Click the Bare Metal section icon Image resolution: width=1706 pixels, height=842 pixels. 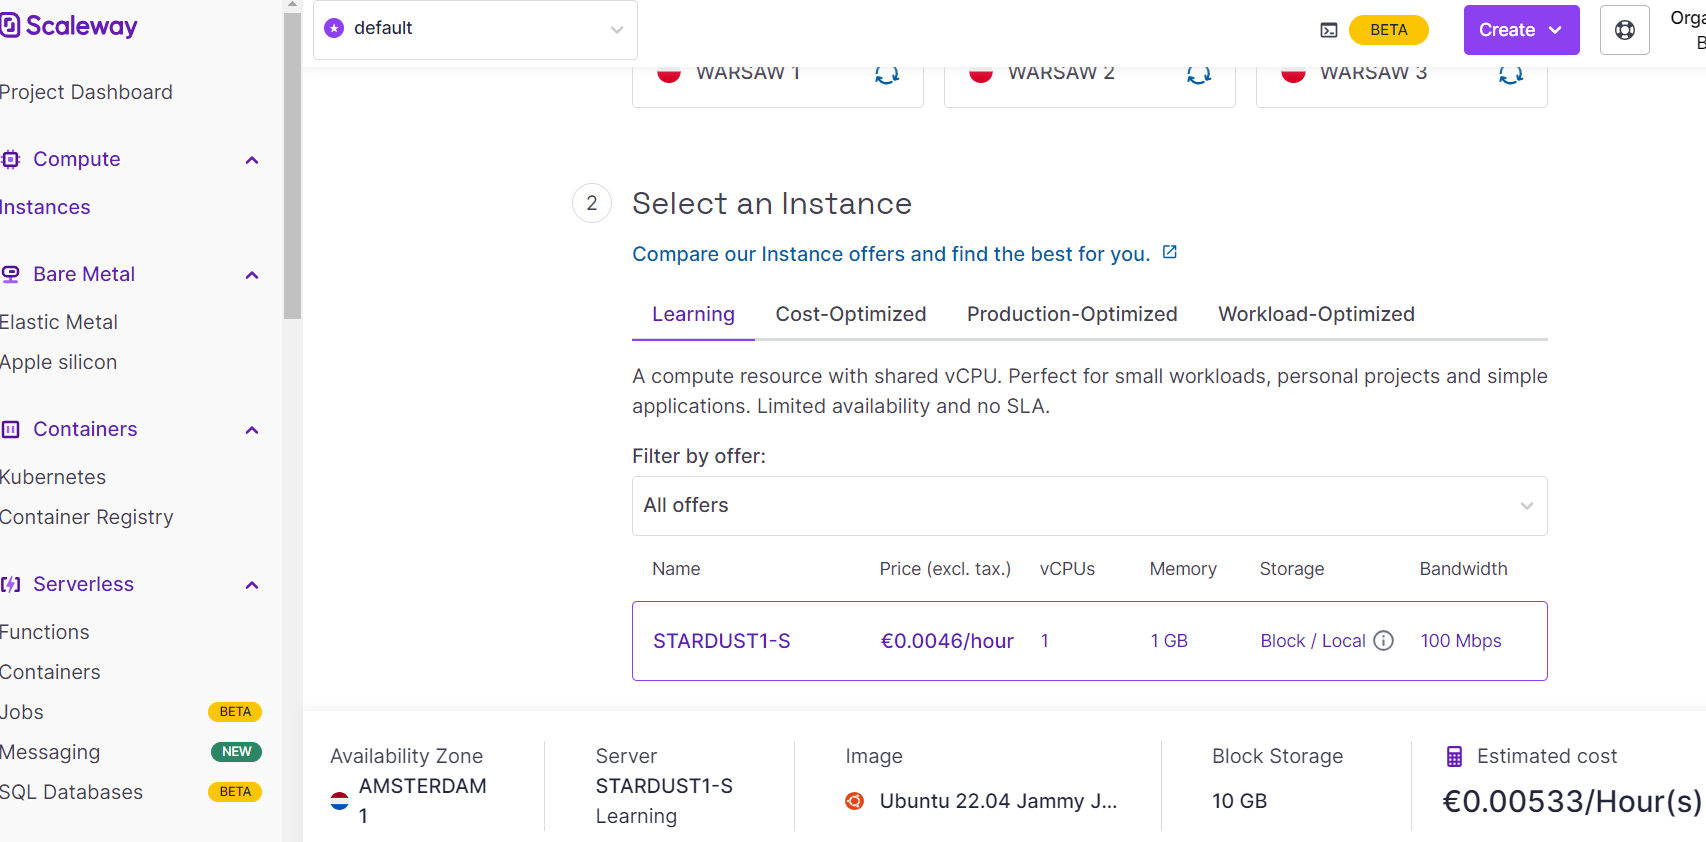[11, 274]
